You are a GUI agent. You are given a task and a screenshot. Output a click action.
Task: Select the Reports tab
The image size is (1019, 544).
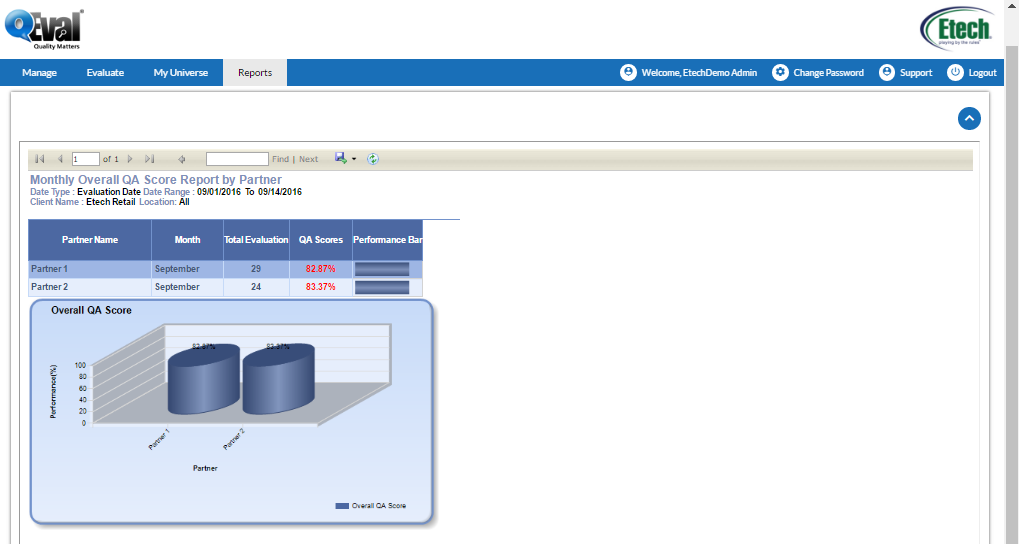click(255, 73)
